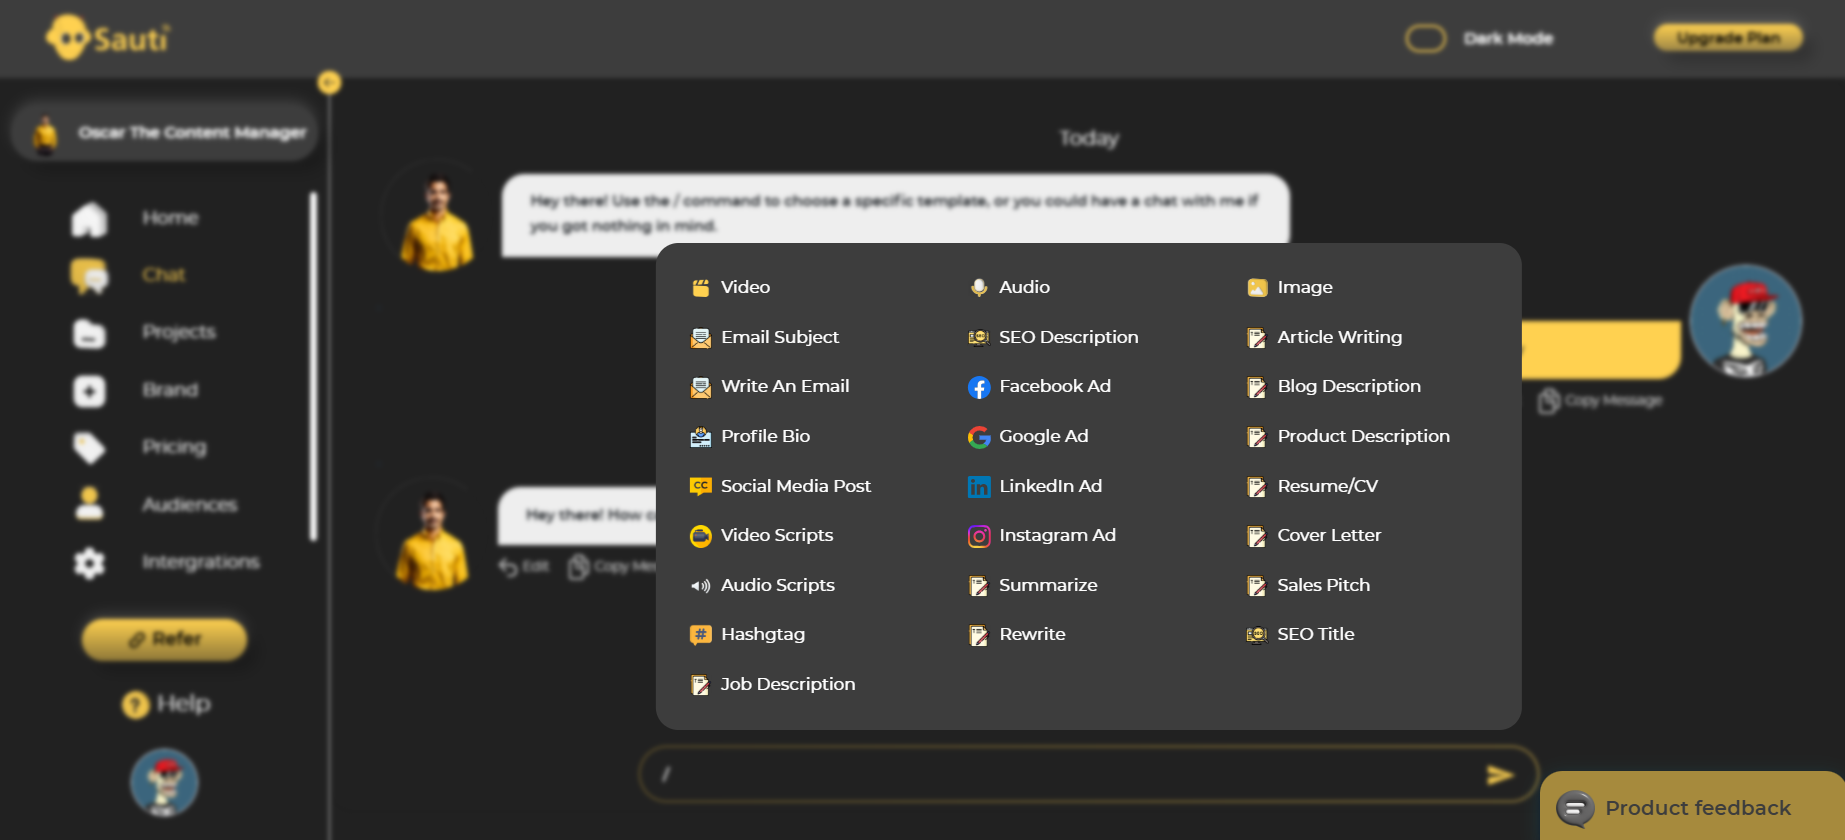Click the Brand icon in sidebar

pos(89,391)
